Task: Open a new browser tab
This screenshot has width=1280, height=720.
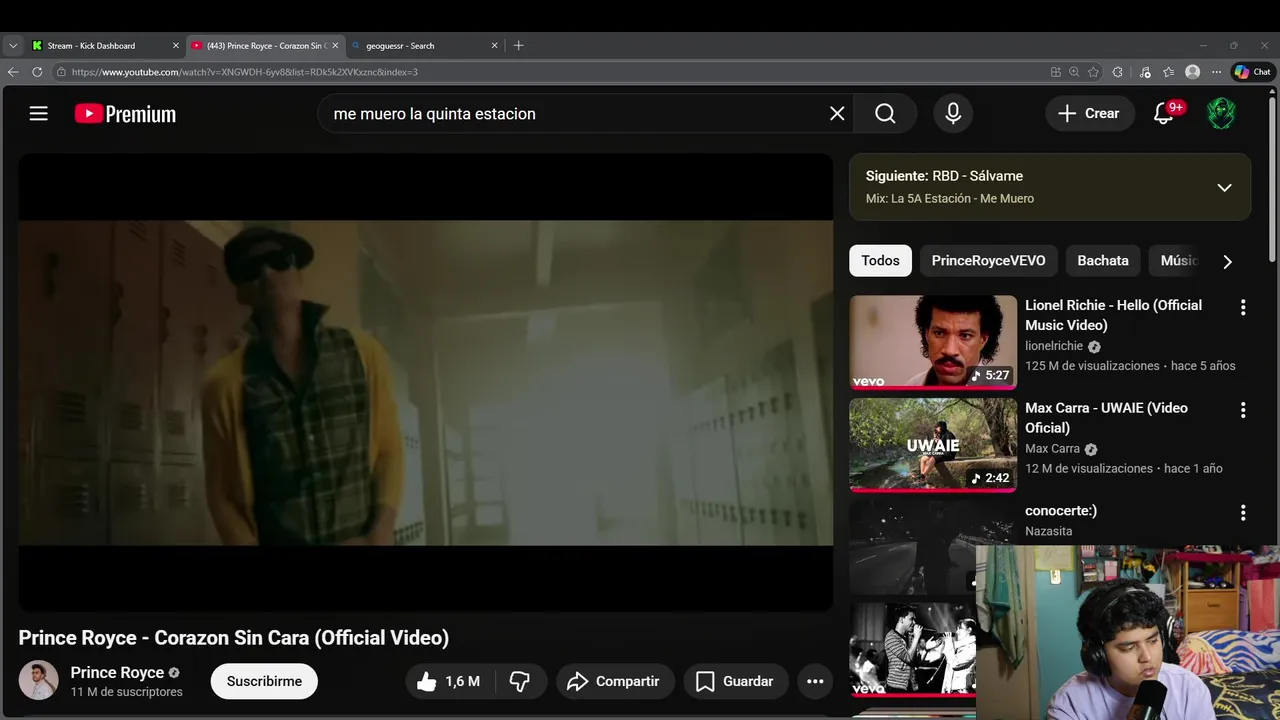Action: click(518, 45)
